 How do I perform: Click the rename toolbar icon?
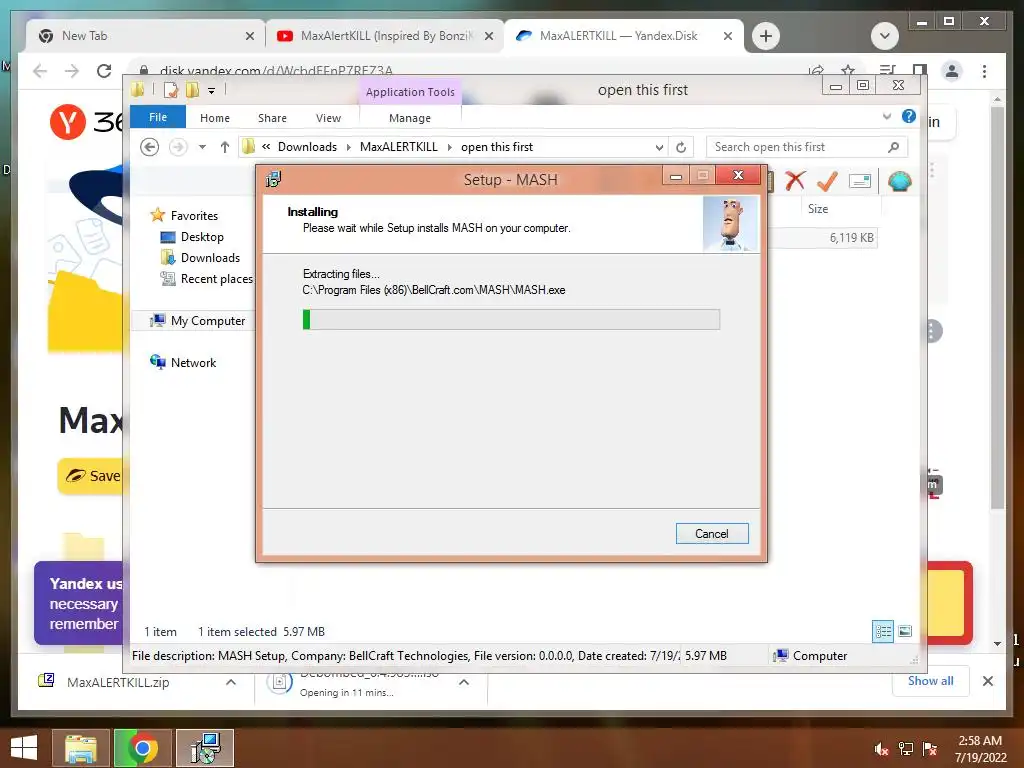pos(859,181)
